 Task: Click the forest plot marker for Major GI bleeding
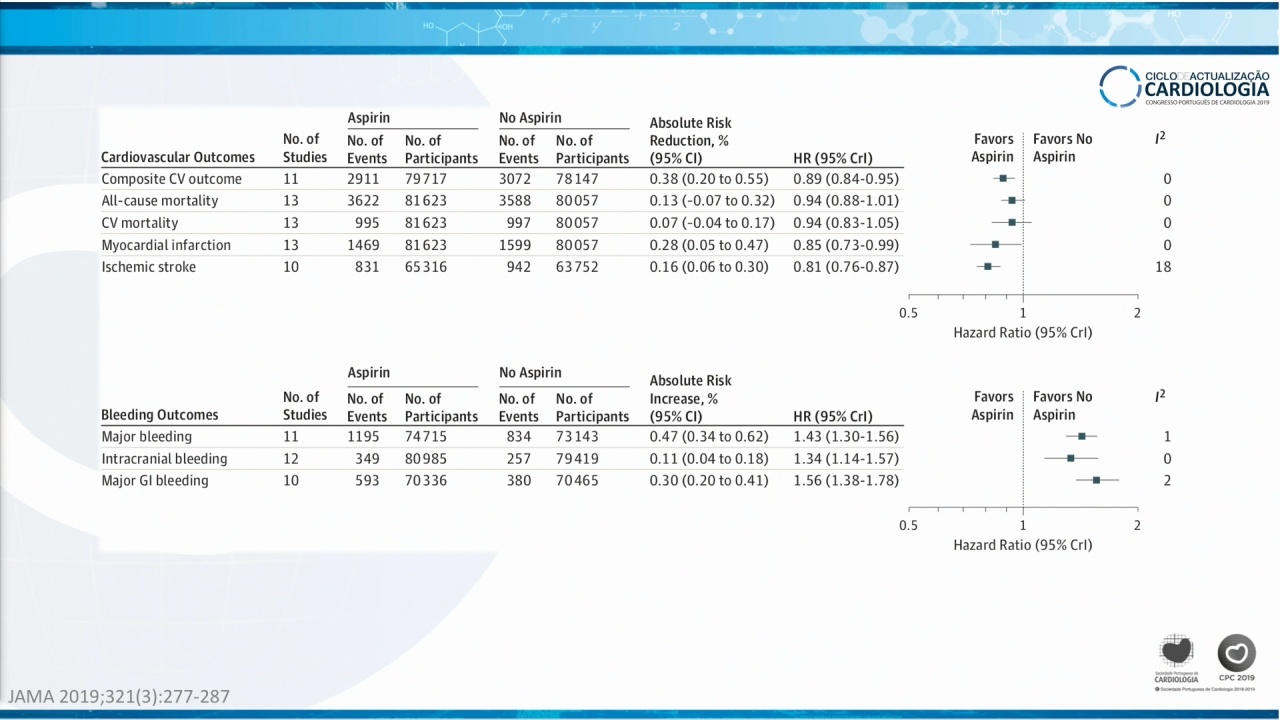(1096, 480)
